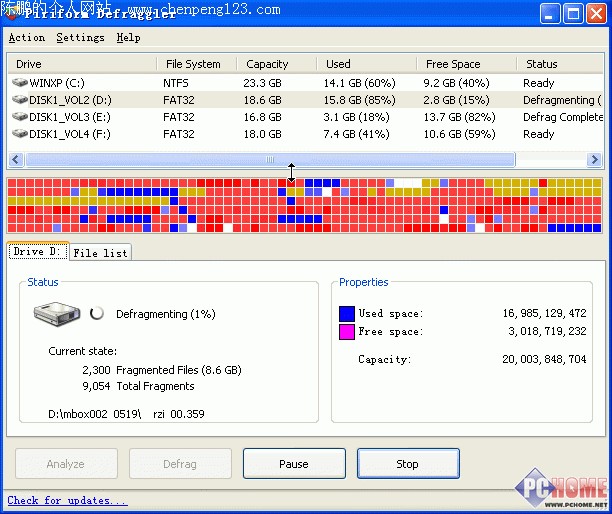Click the large hard drive status icon

click(58, 314)
